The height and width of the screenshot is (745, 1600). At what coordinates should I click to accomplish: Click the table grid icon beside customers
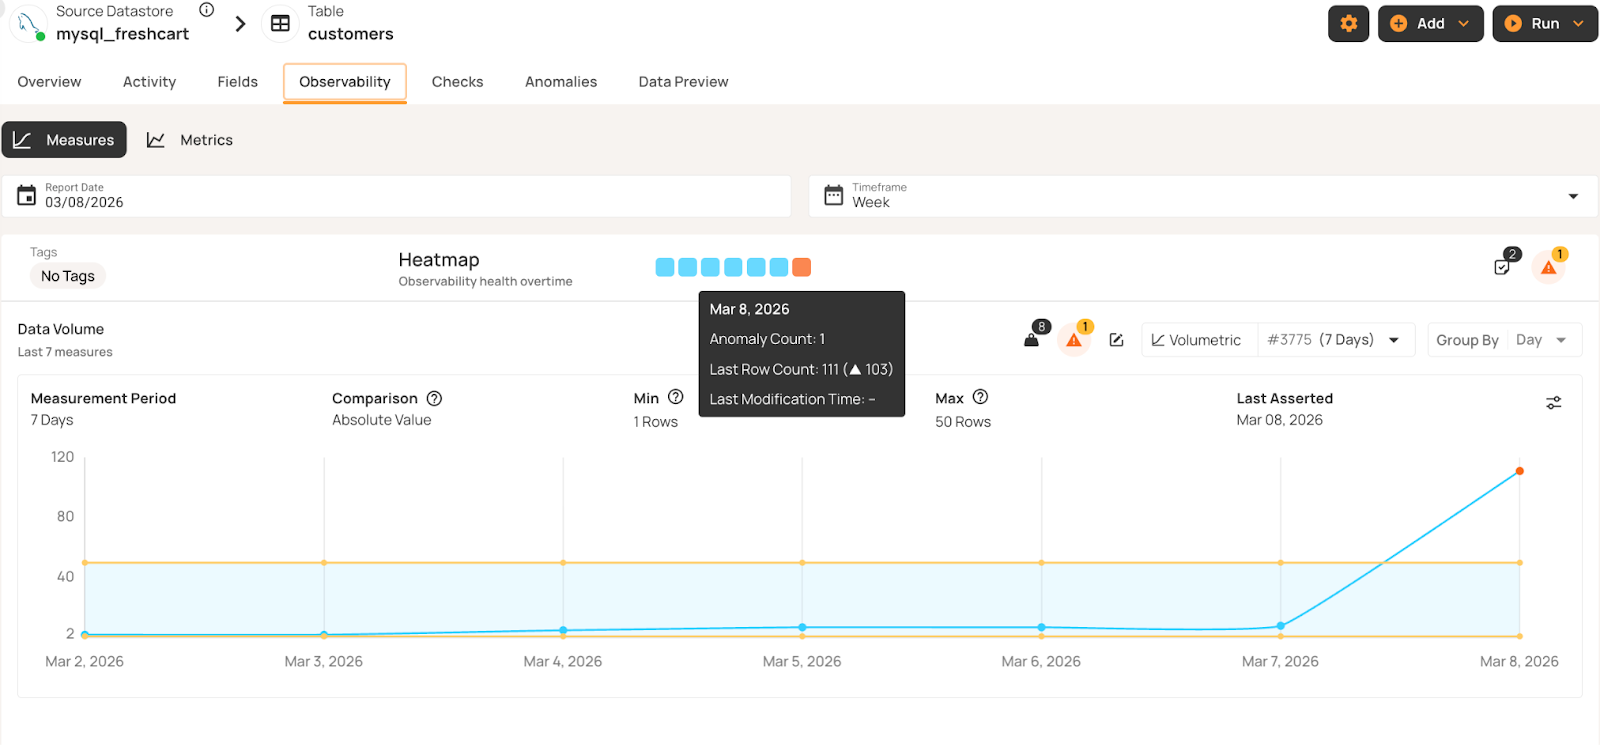280,23
